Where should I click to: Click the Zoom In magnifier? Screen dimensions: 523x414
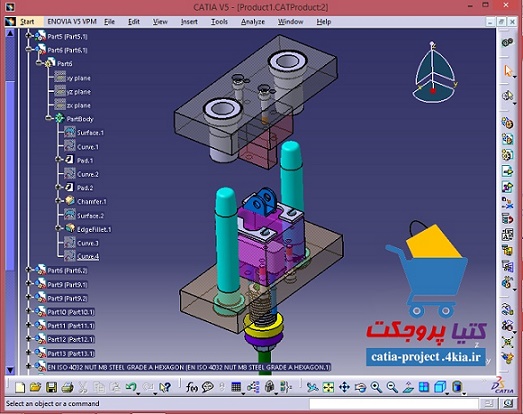pyautogui.click(x=376, y=387)
